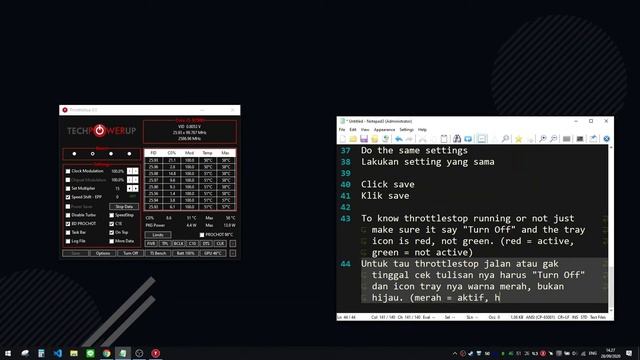Enable Clock Modulation checkbox
This screenshot has width=640, height=360.
point(68,171)
